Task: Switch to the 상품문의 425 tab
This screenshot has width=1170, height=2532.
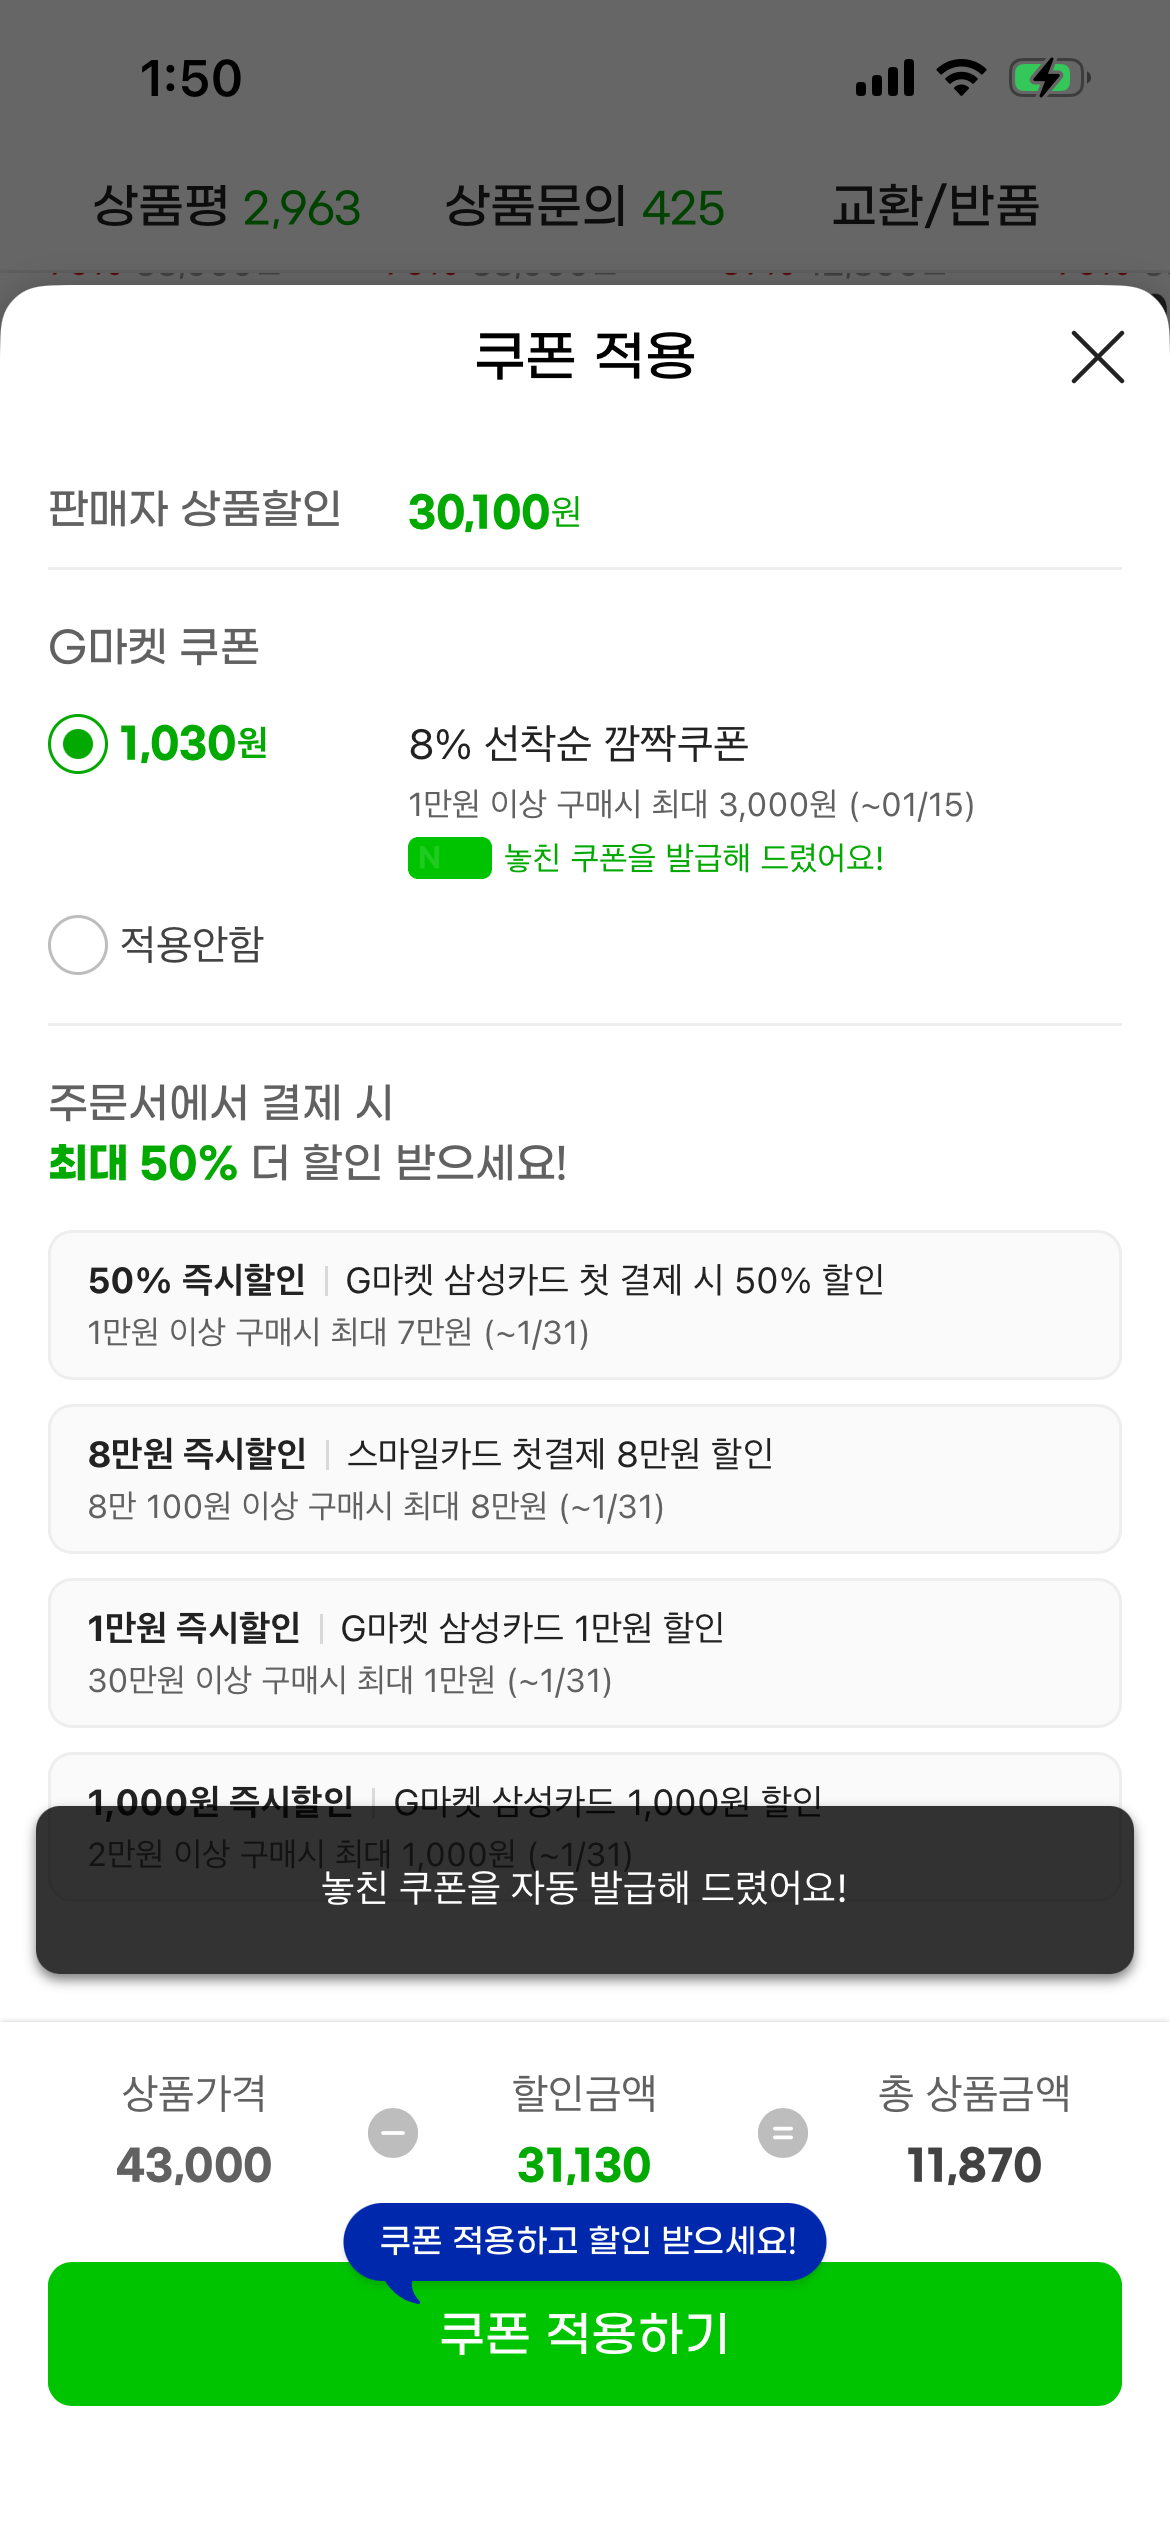Action: [584, 207]
